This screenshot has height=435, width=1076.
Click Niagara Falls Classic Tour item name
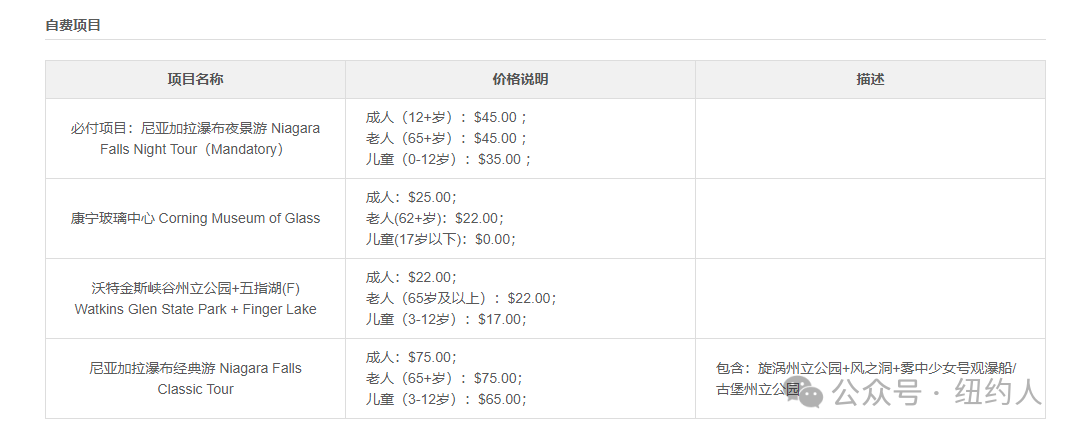(196, 378)
